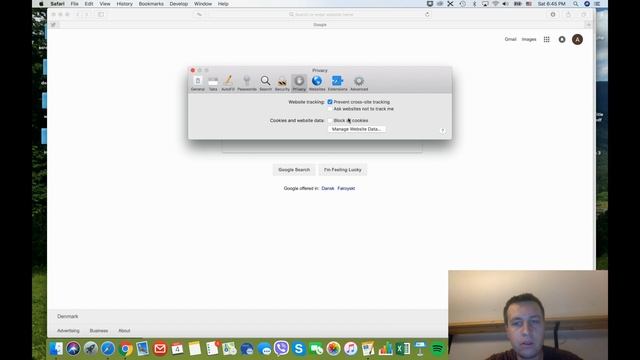Viewport: 640px width, 360px height.
Task: Open the Advertising footer link
Action: coord(68,331)
